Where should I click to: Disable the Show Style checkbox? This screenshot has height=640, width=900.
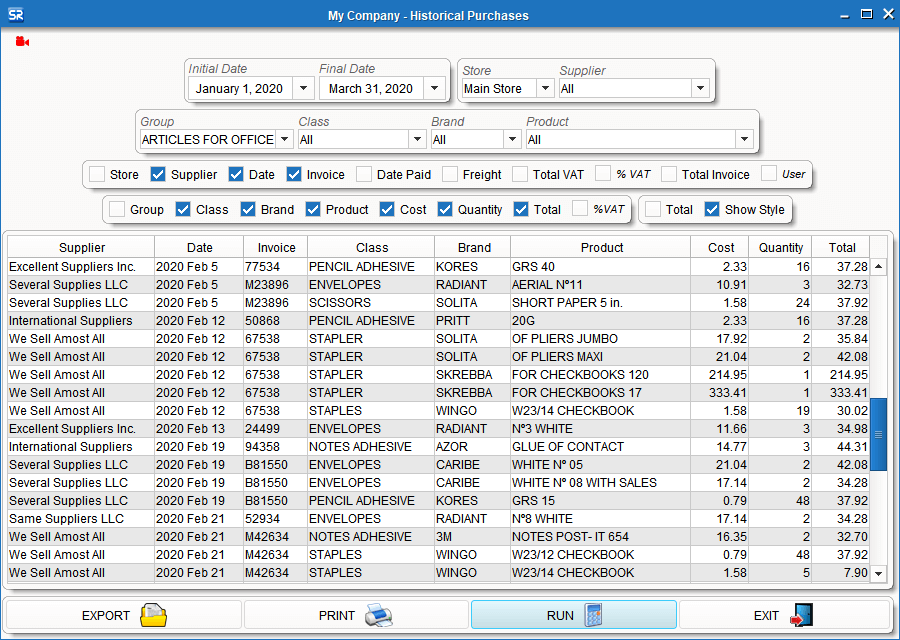coord(712,209)
